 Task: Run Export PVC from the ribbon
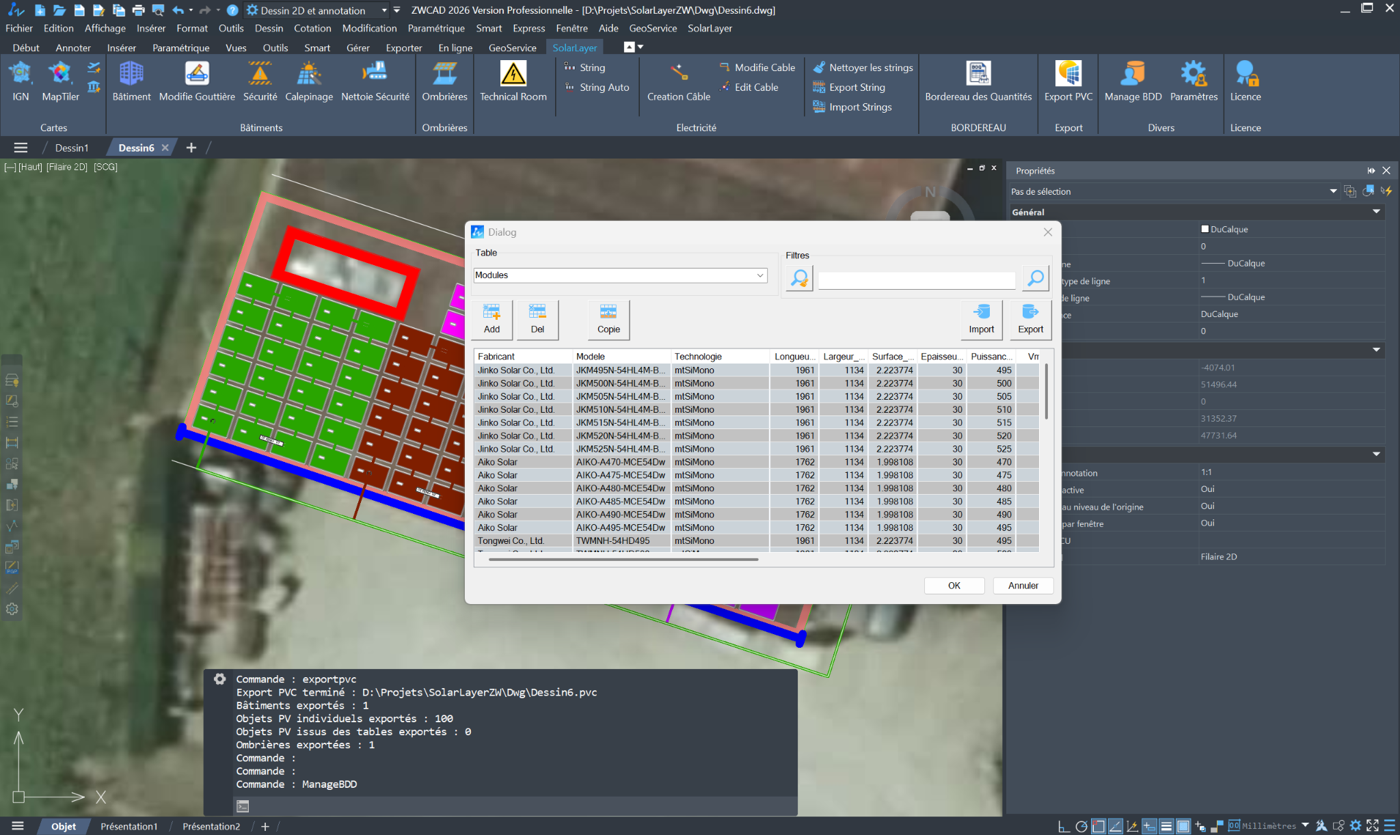coord(1068,81)
